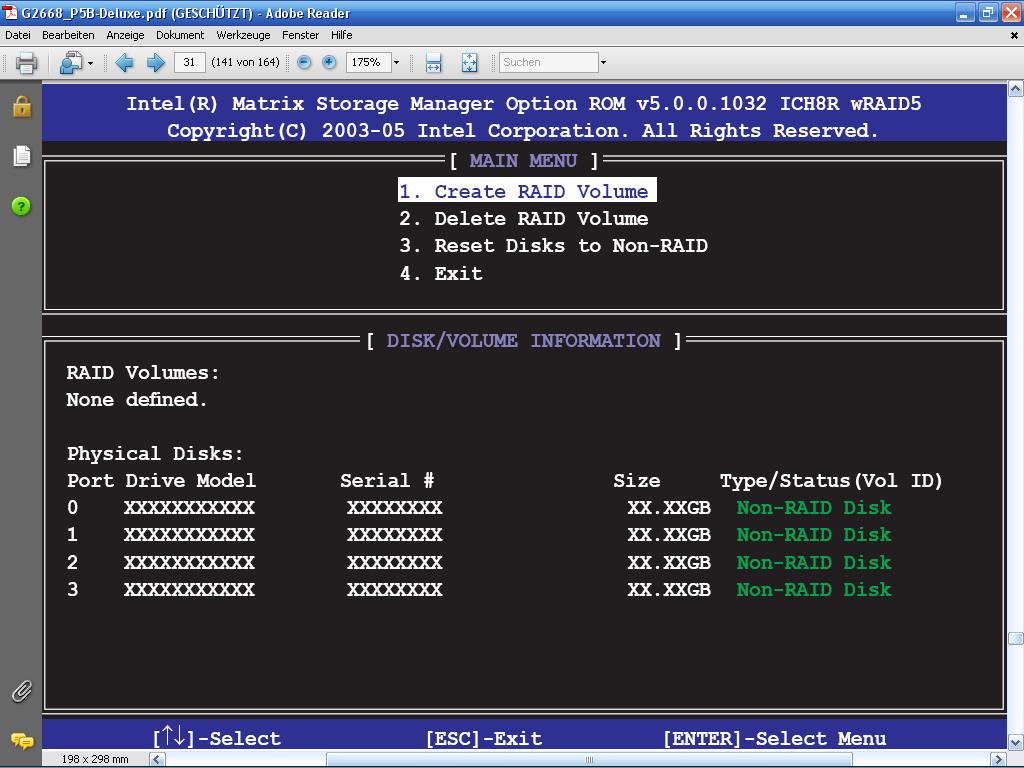The height and width of the screenshot is (768, 1024).
Task: Click horizontal scrollbar left arrow
Action: [157, 760]
